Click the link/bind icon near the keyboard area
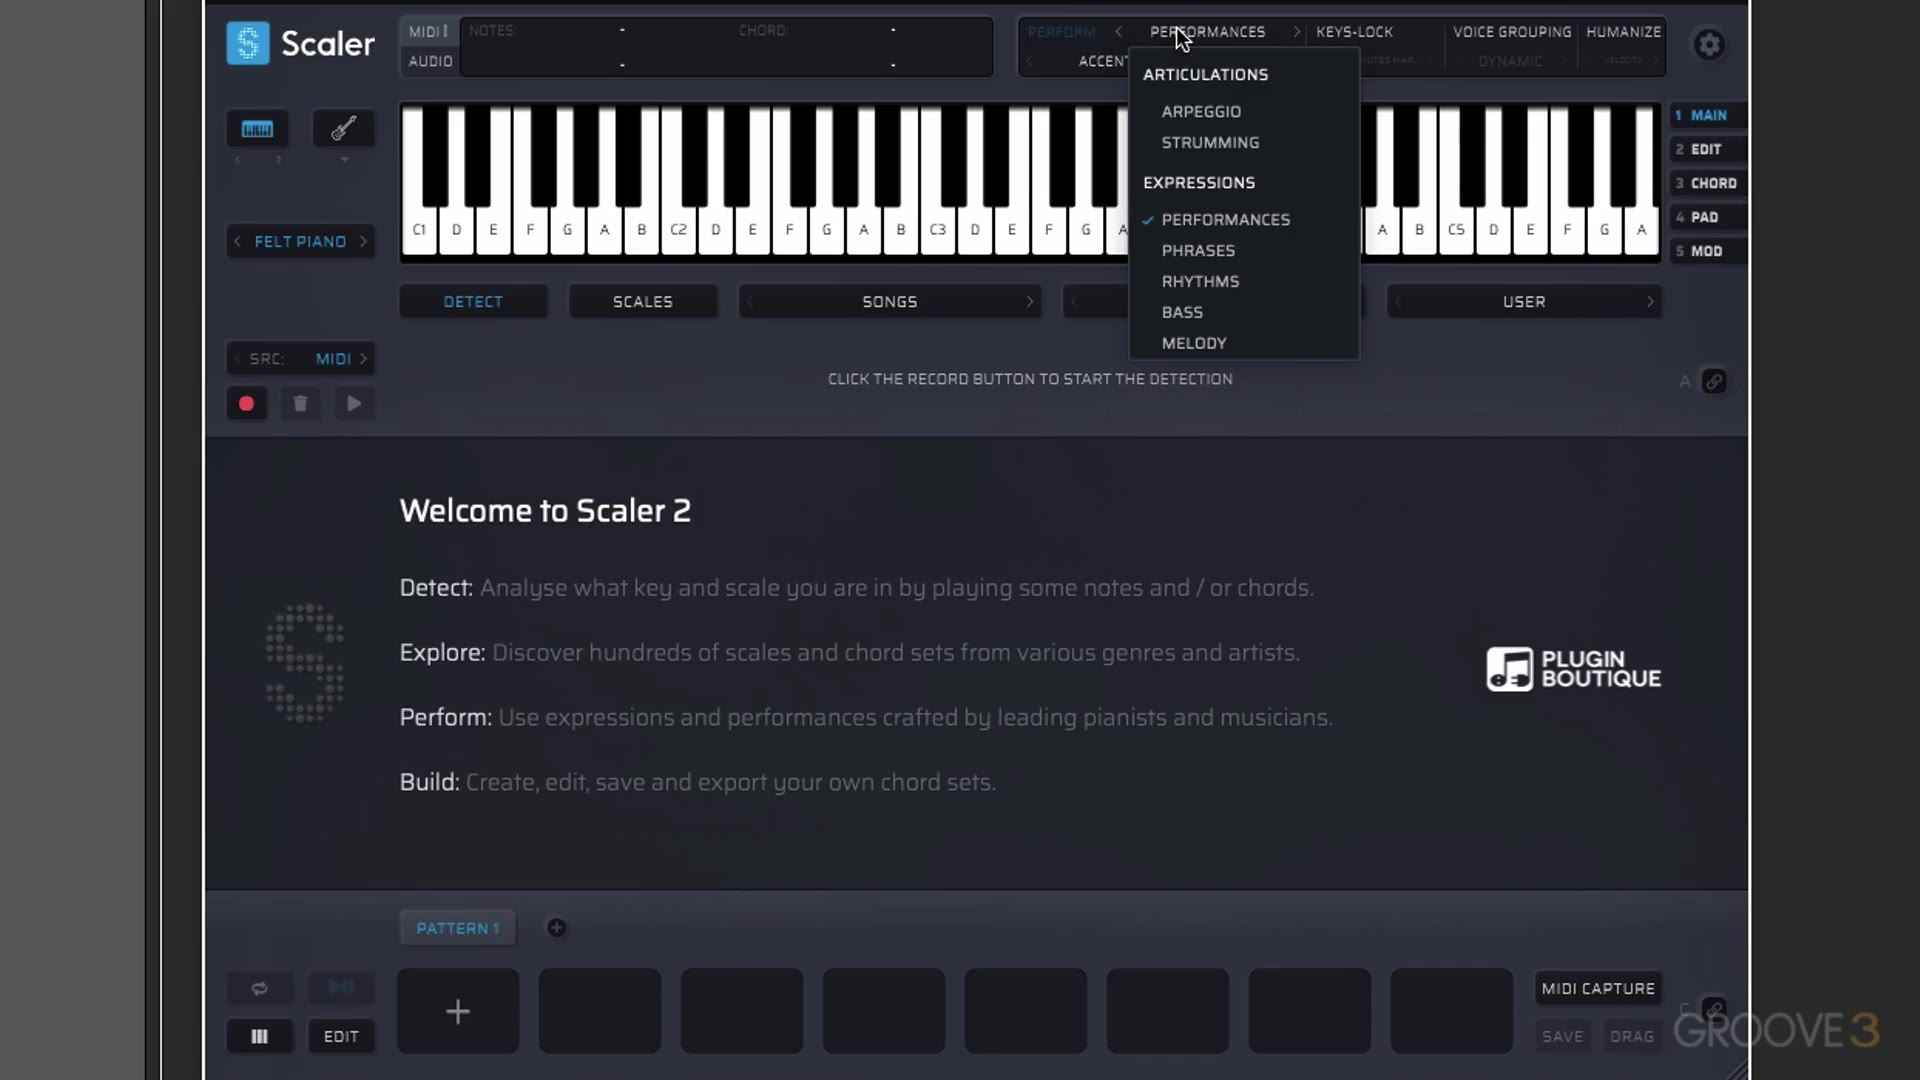 [x=1716, y=381]
